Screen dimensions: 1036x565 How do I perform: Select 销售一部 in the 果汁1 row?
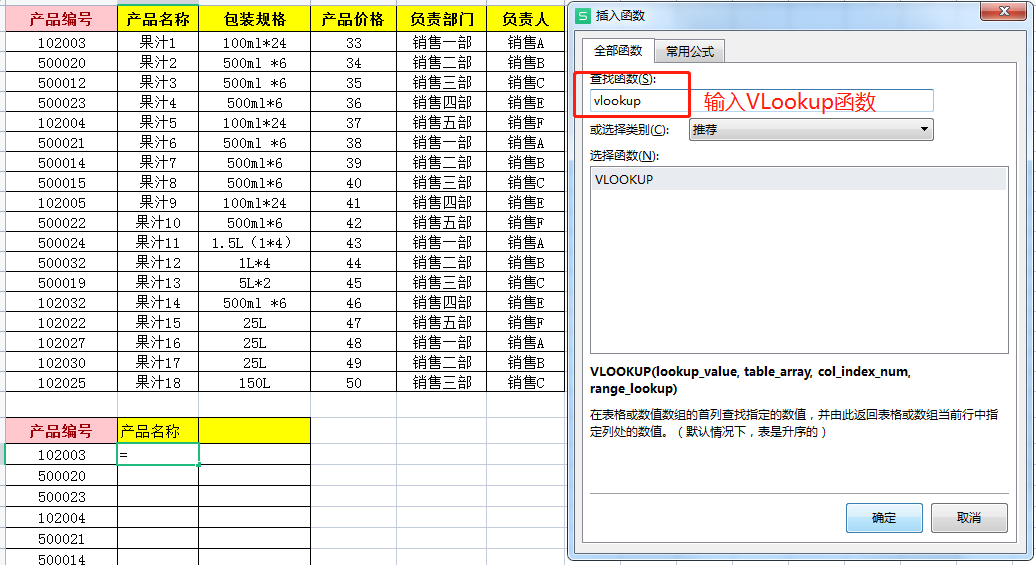tap(441, 42)
